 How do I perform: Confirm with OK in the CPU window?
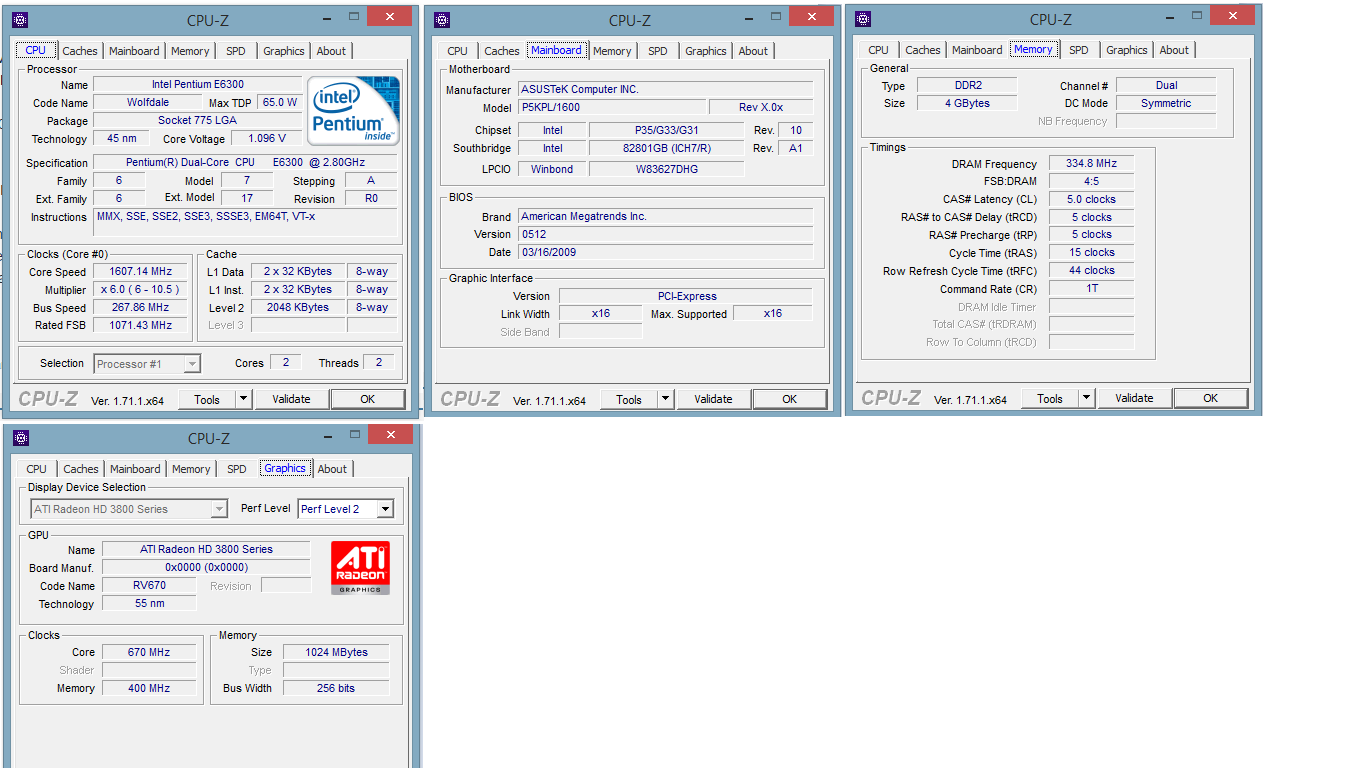[x=368, y=399]
